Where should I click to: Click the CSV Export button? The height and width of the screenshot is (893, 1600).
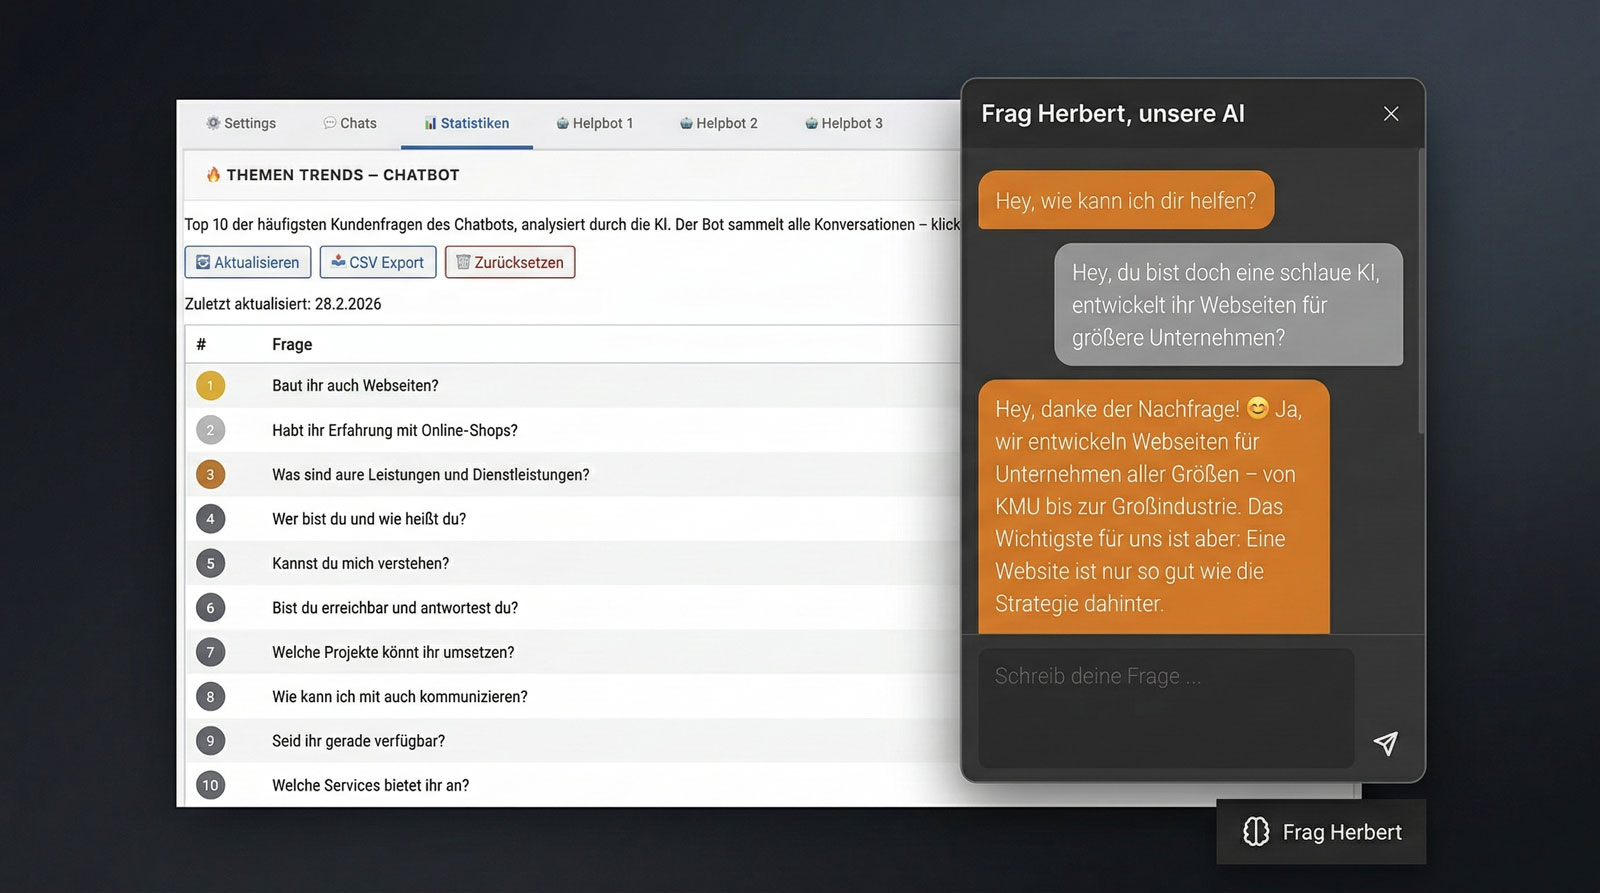point(378,262)
